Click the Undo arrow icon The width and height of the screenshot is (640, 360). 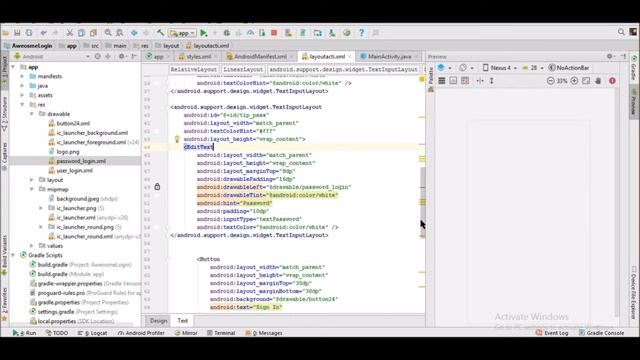tap(43, 33)
